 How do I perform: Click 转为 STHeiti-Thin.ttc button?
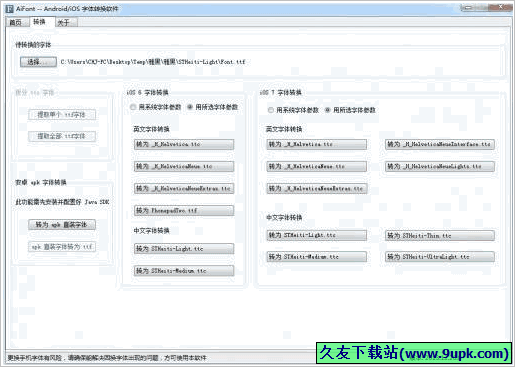(x=440, y=236)
